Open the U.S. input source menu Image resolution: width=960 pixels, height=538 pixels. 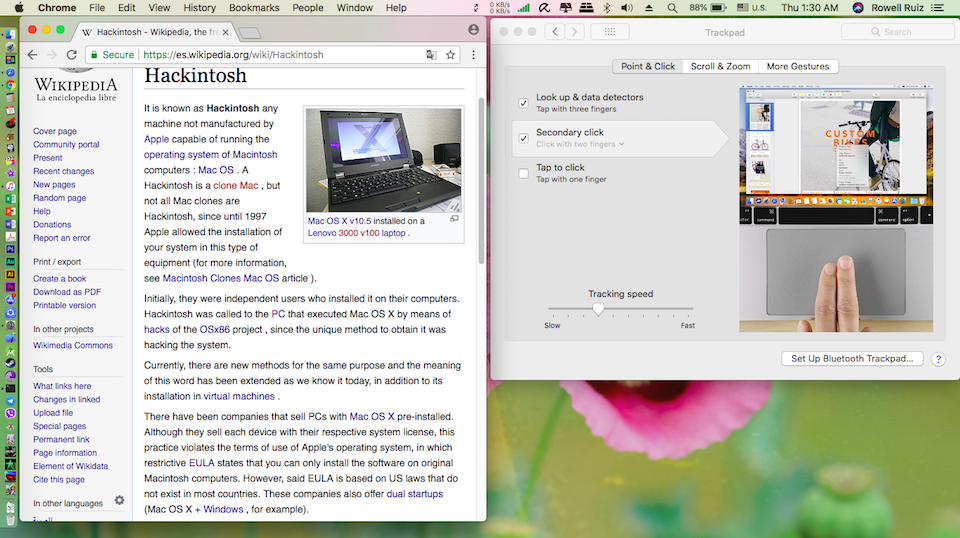752,8
